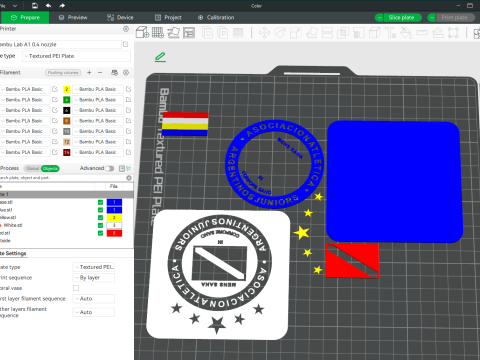Switch to the Prepare tab

(25, 18)
